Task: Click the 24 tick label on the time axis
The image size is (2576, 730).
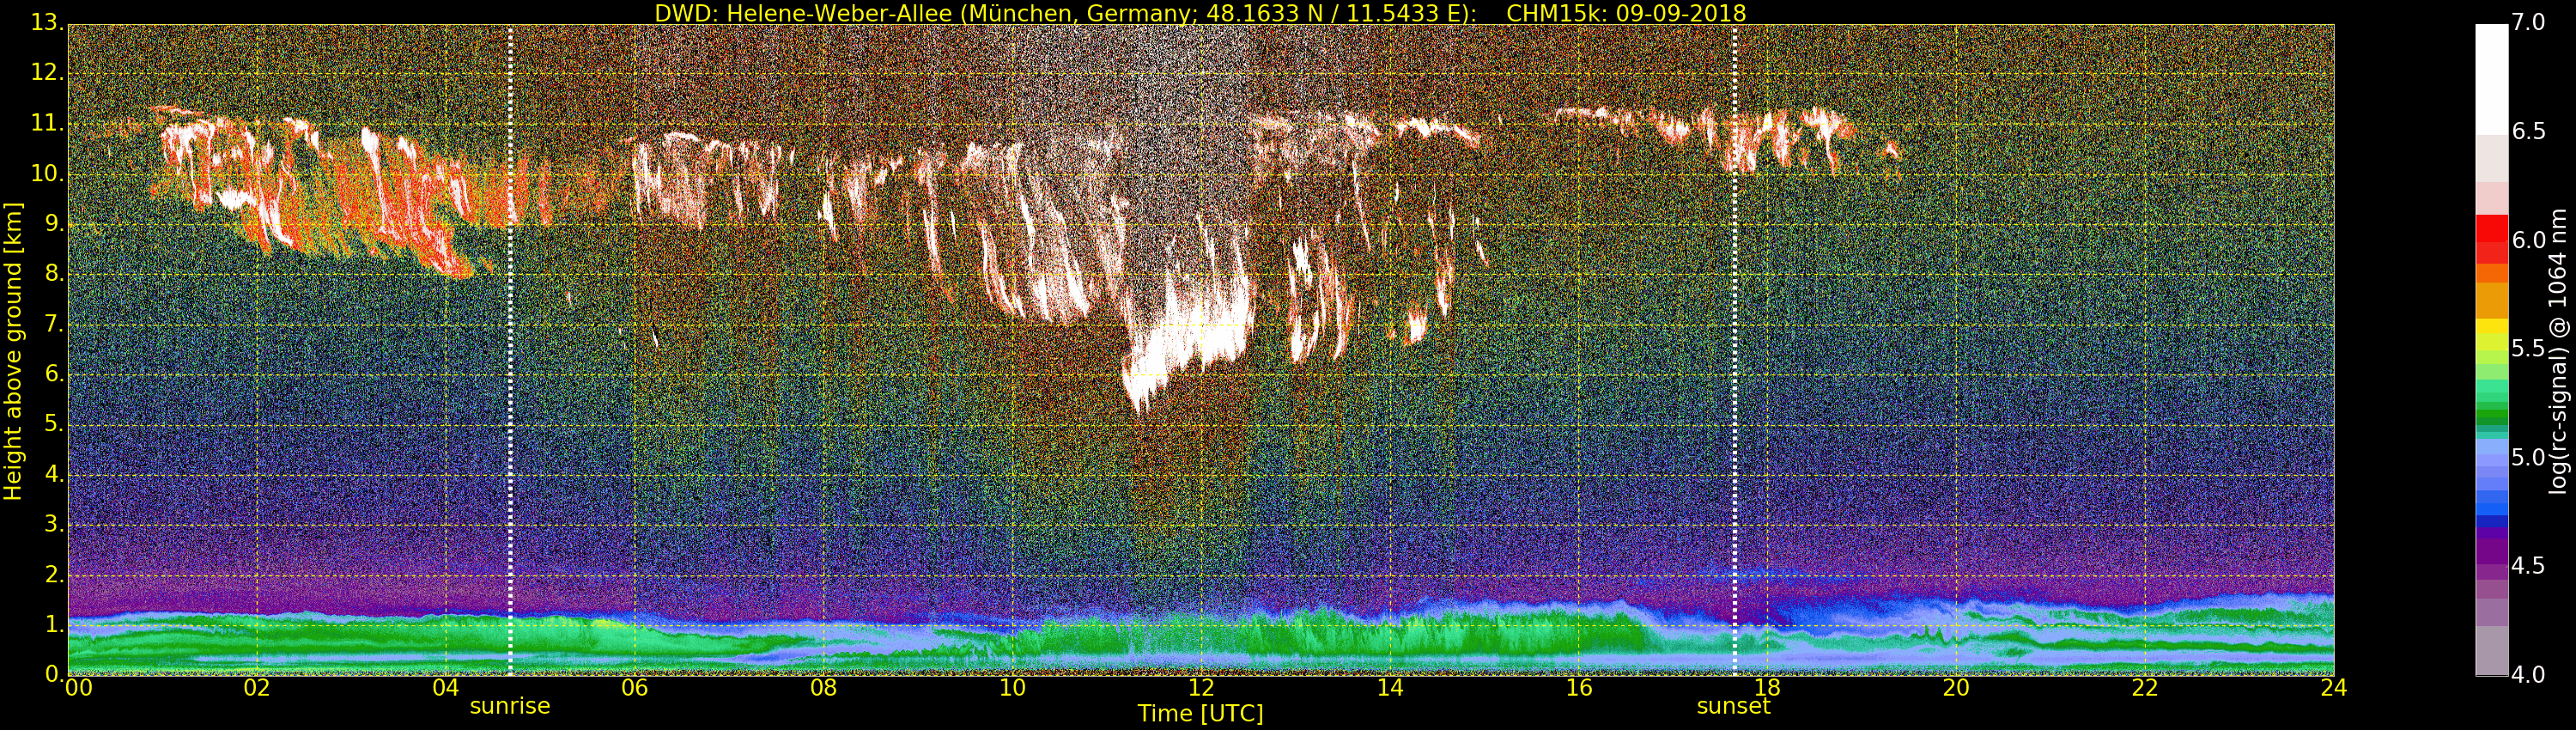Action: click(x=2333, y=688)
